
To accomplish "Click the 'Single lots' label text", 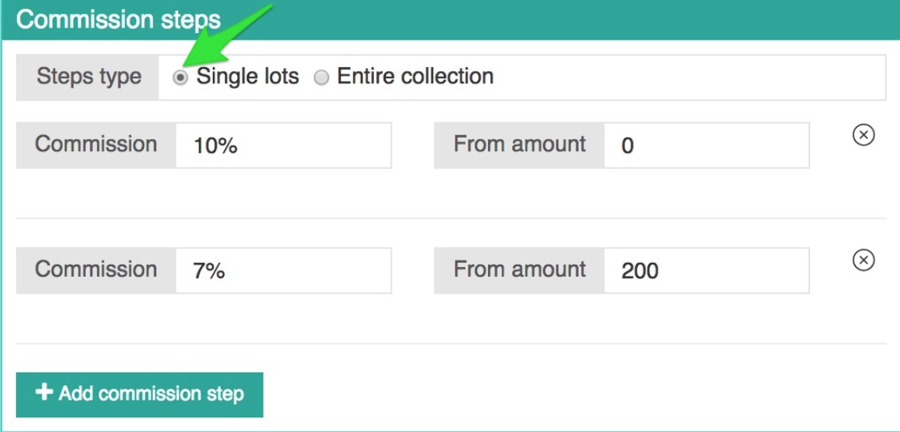I will coord(247,76).
